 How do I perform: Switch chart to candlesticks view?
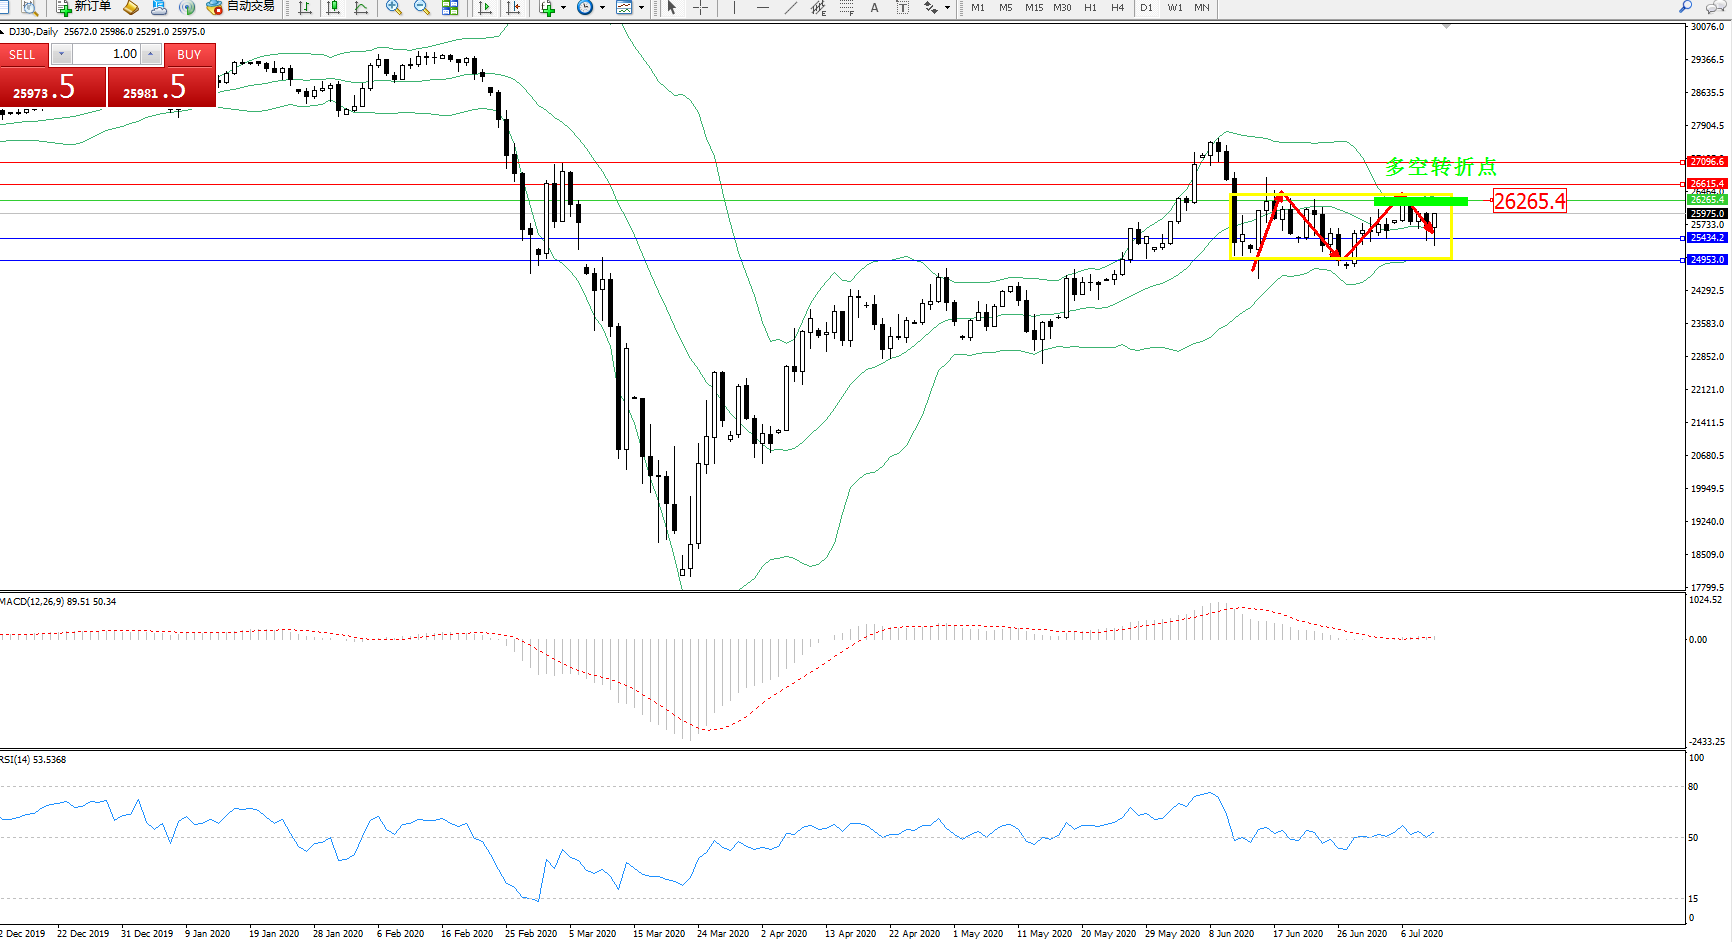pos(333,7)
